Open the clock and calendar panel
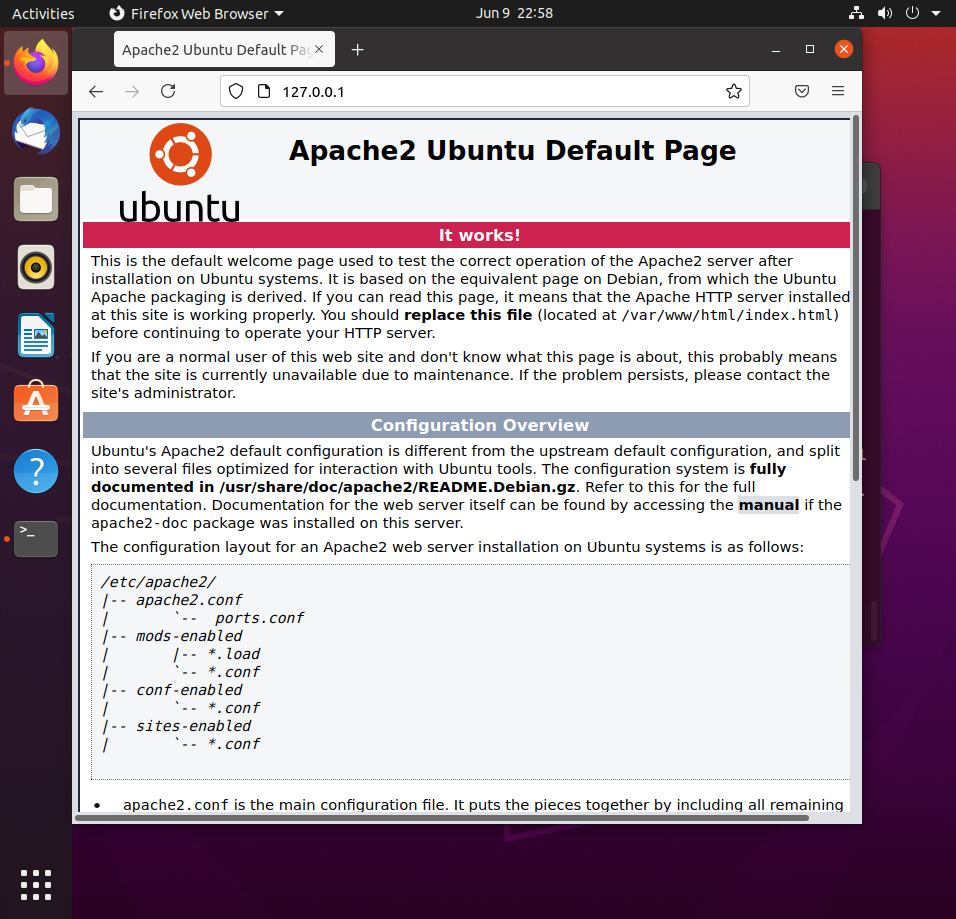The image size is (956, 919). (514, 13)
